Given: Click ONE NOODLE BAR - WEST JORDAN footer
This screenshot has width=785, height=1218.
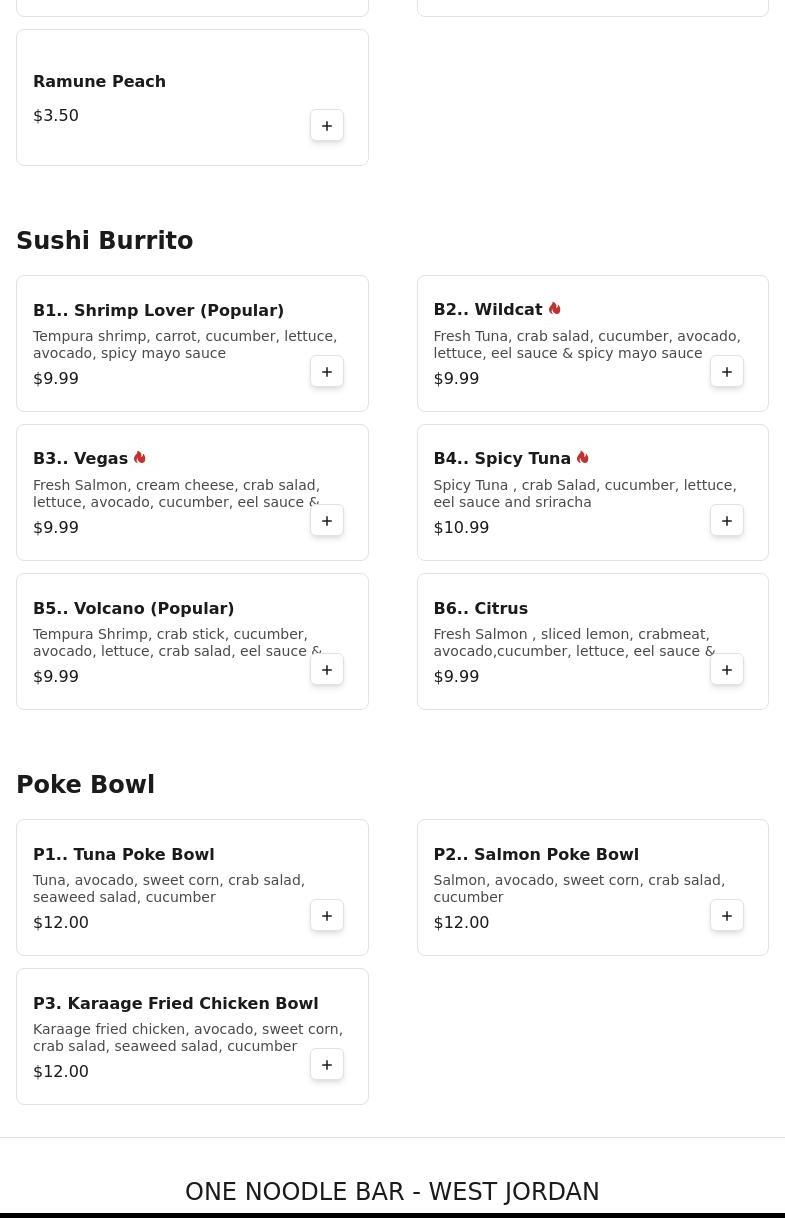Looking at the screenshot, I should click(392, 1192).
